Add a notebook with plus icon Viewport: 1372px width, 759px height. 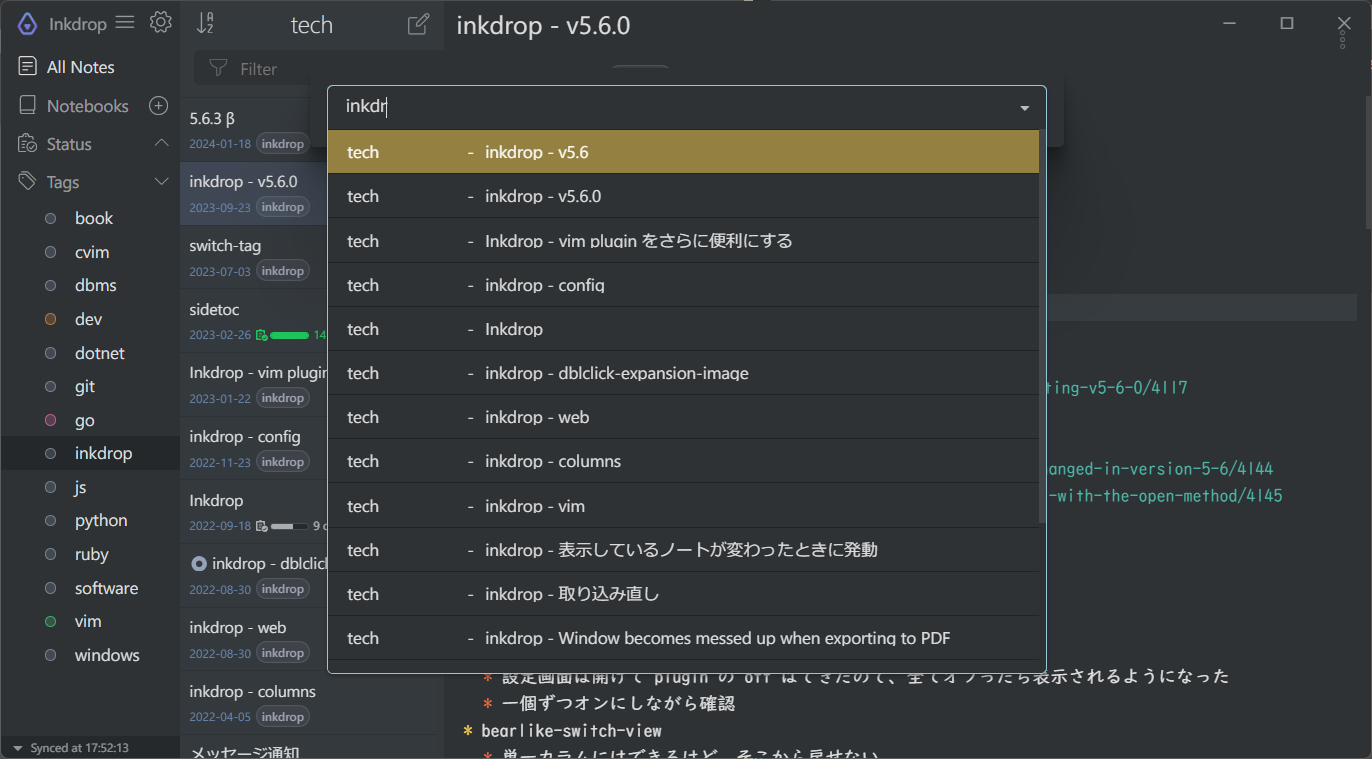click(158, 105)
